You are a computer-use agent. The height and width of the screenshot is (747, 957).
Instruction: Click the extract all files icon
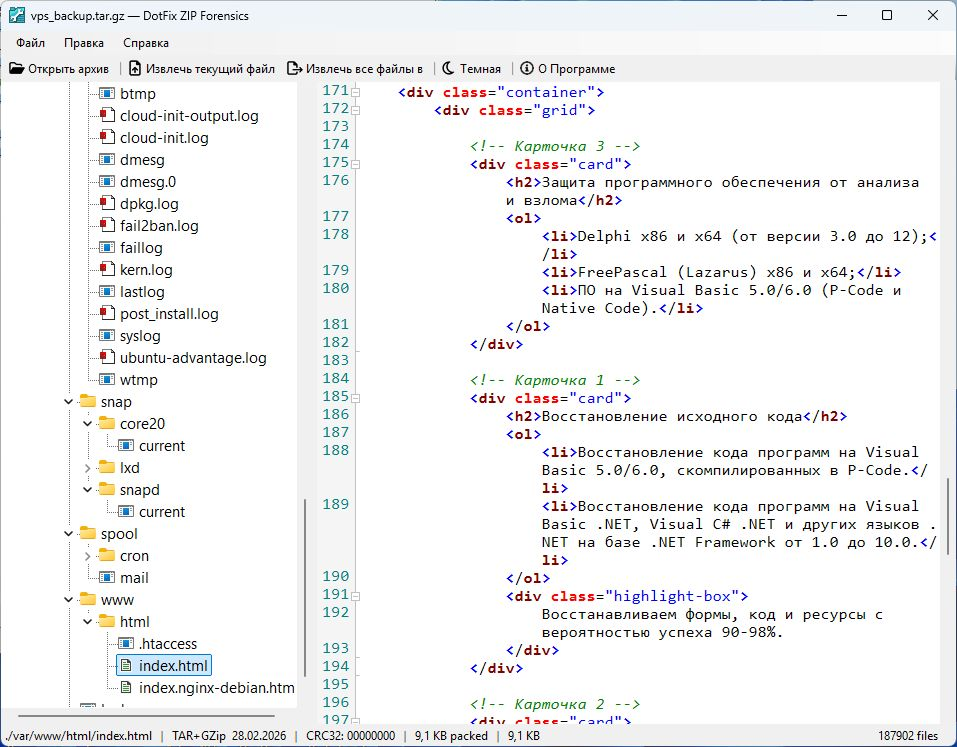coord(295,68)
